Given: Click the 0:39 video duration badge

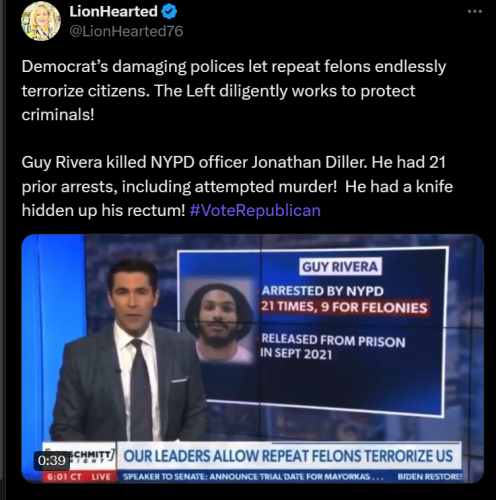Looking at the screenshot, I should (52, 461).
